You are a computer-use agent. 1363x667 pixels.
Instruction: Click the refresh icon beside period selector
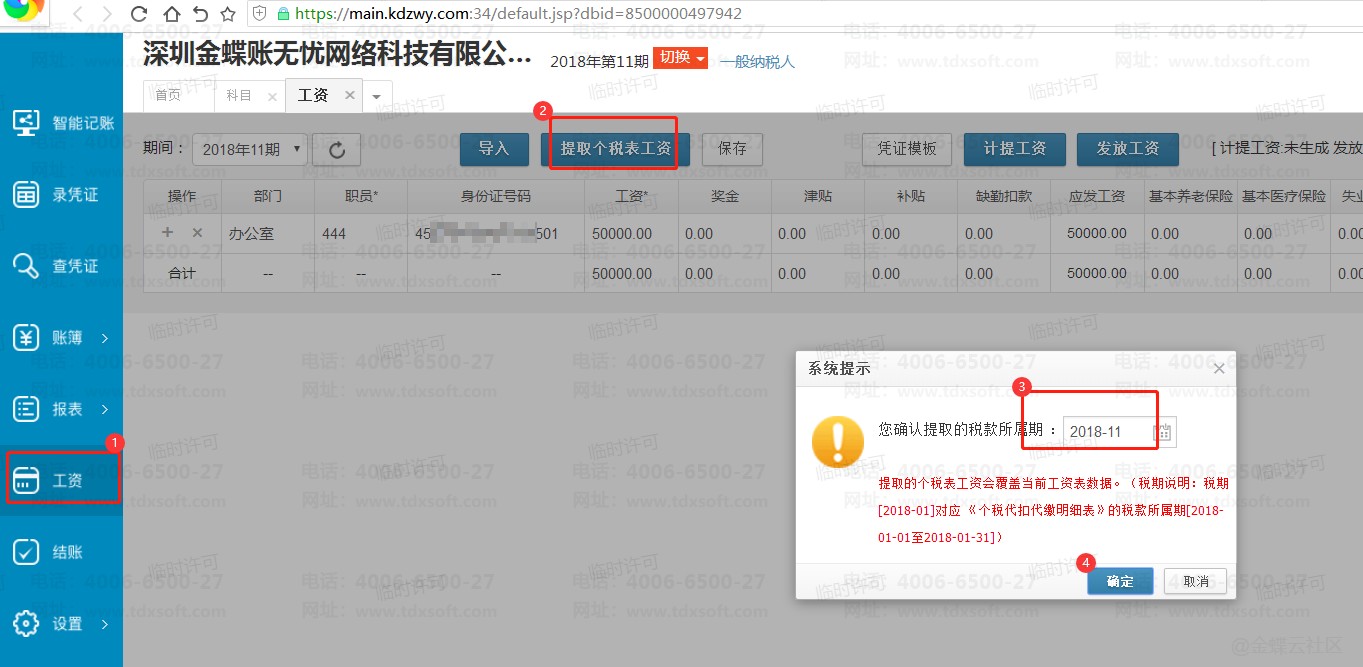point(337,150)
